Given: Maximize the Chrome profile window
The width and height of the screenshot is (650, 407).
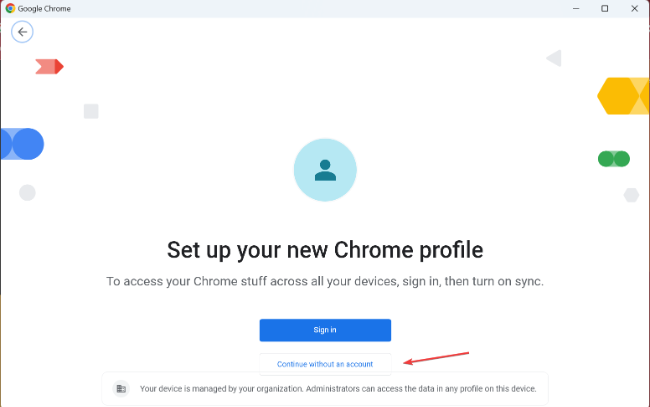Looking at the screenshot, I should coord(604,8).
